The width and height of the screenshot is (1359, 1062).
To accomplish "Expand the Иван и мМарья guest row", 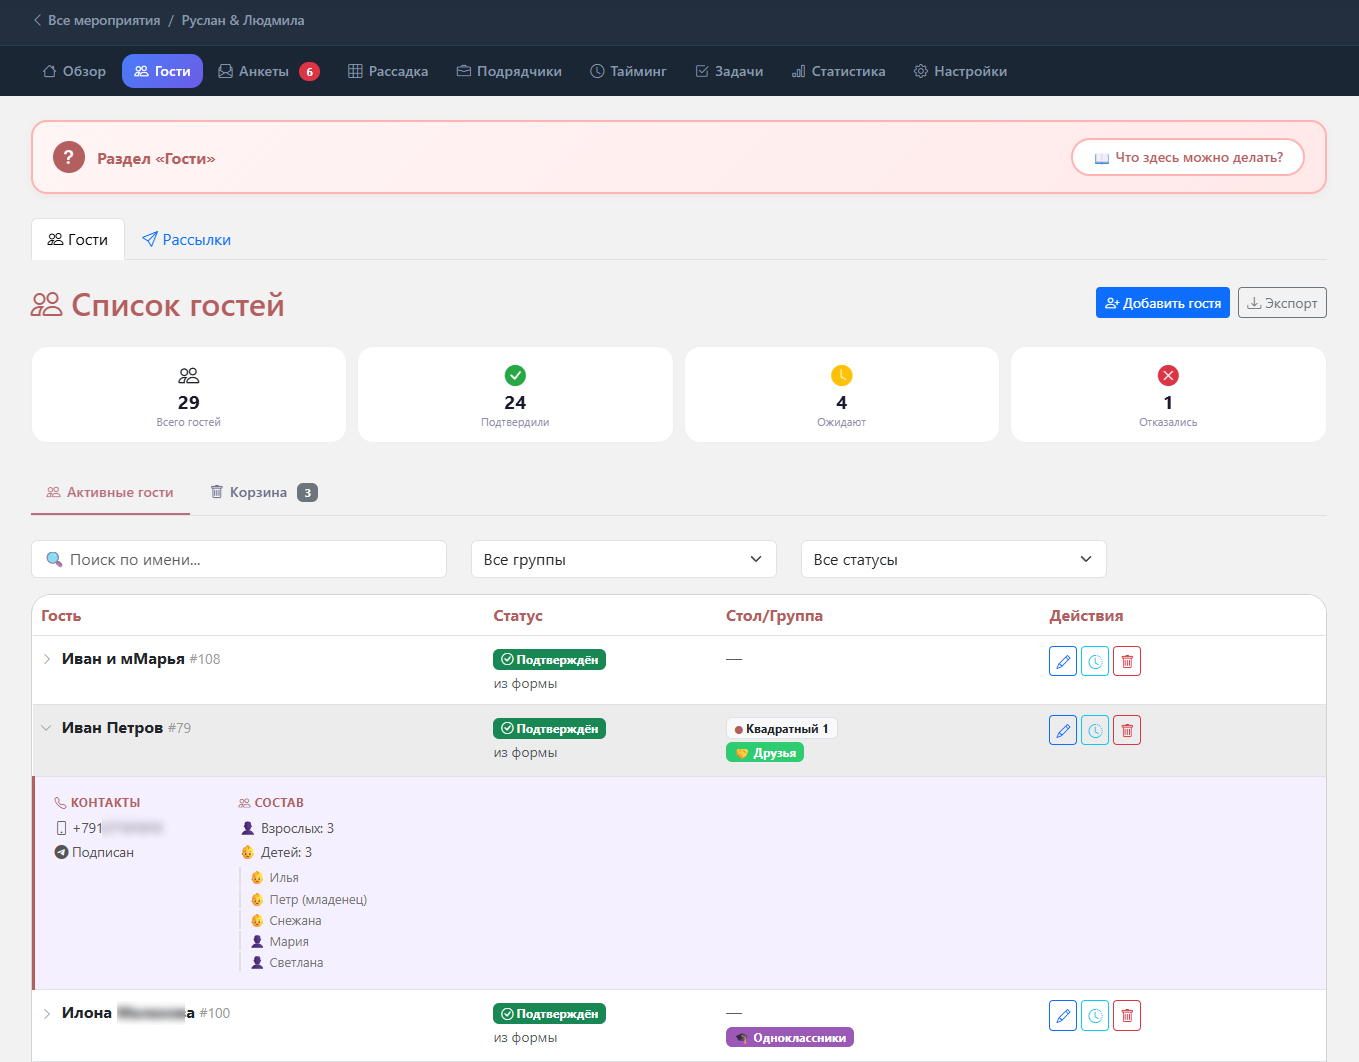I will click(47, 659).
